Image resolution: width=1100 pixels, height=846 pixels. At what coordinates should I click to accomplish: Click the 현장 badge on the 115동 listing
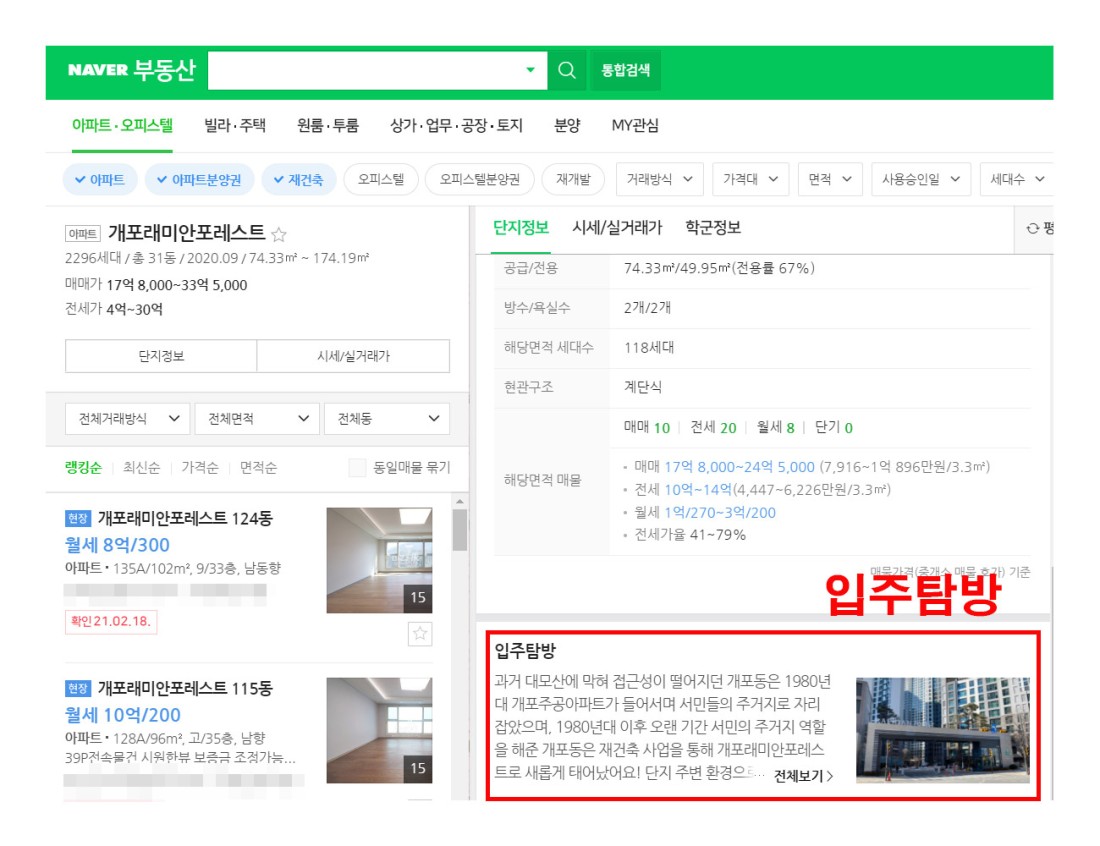pos(78,688)
